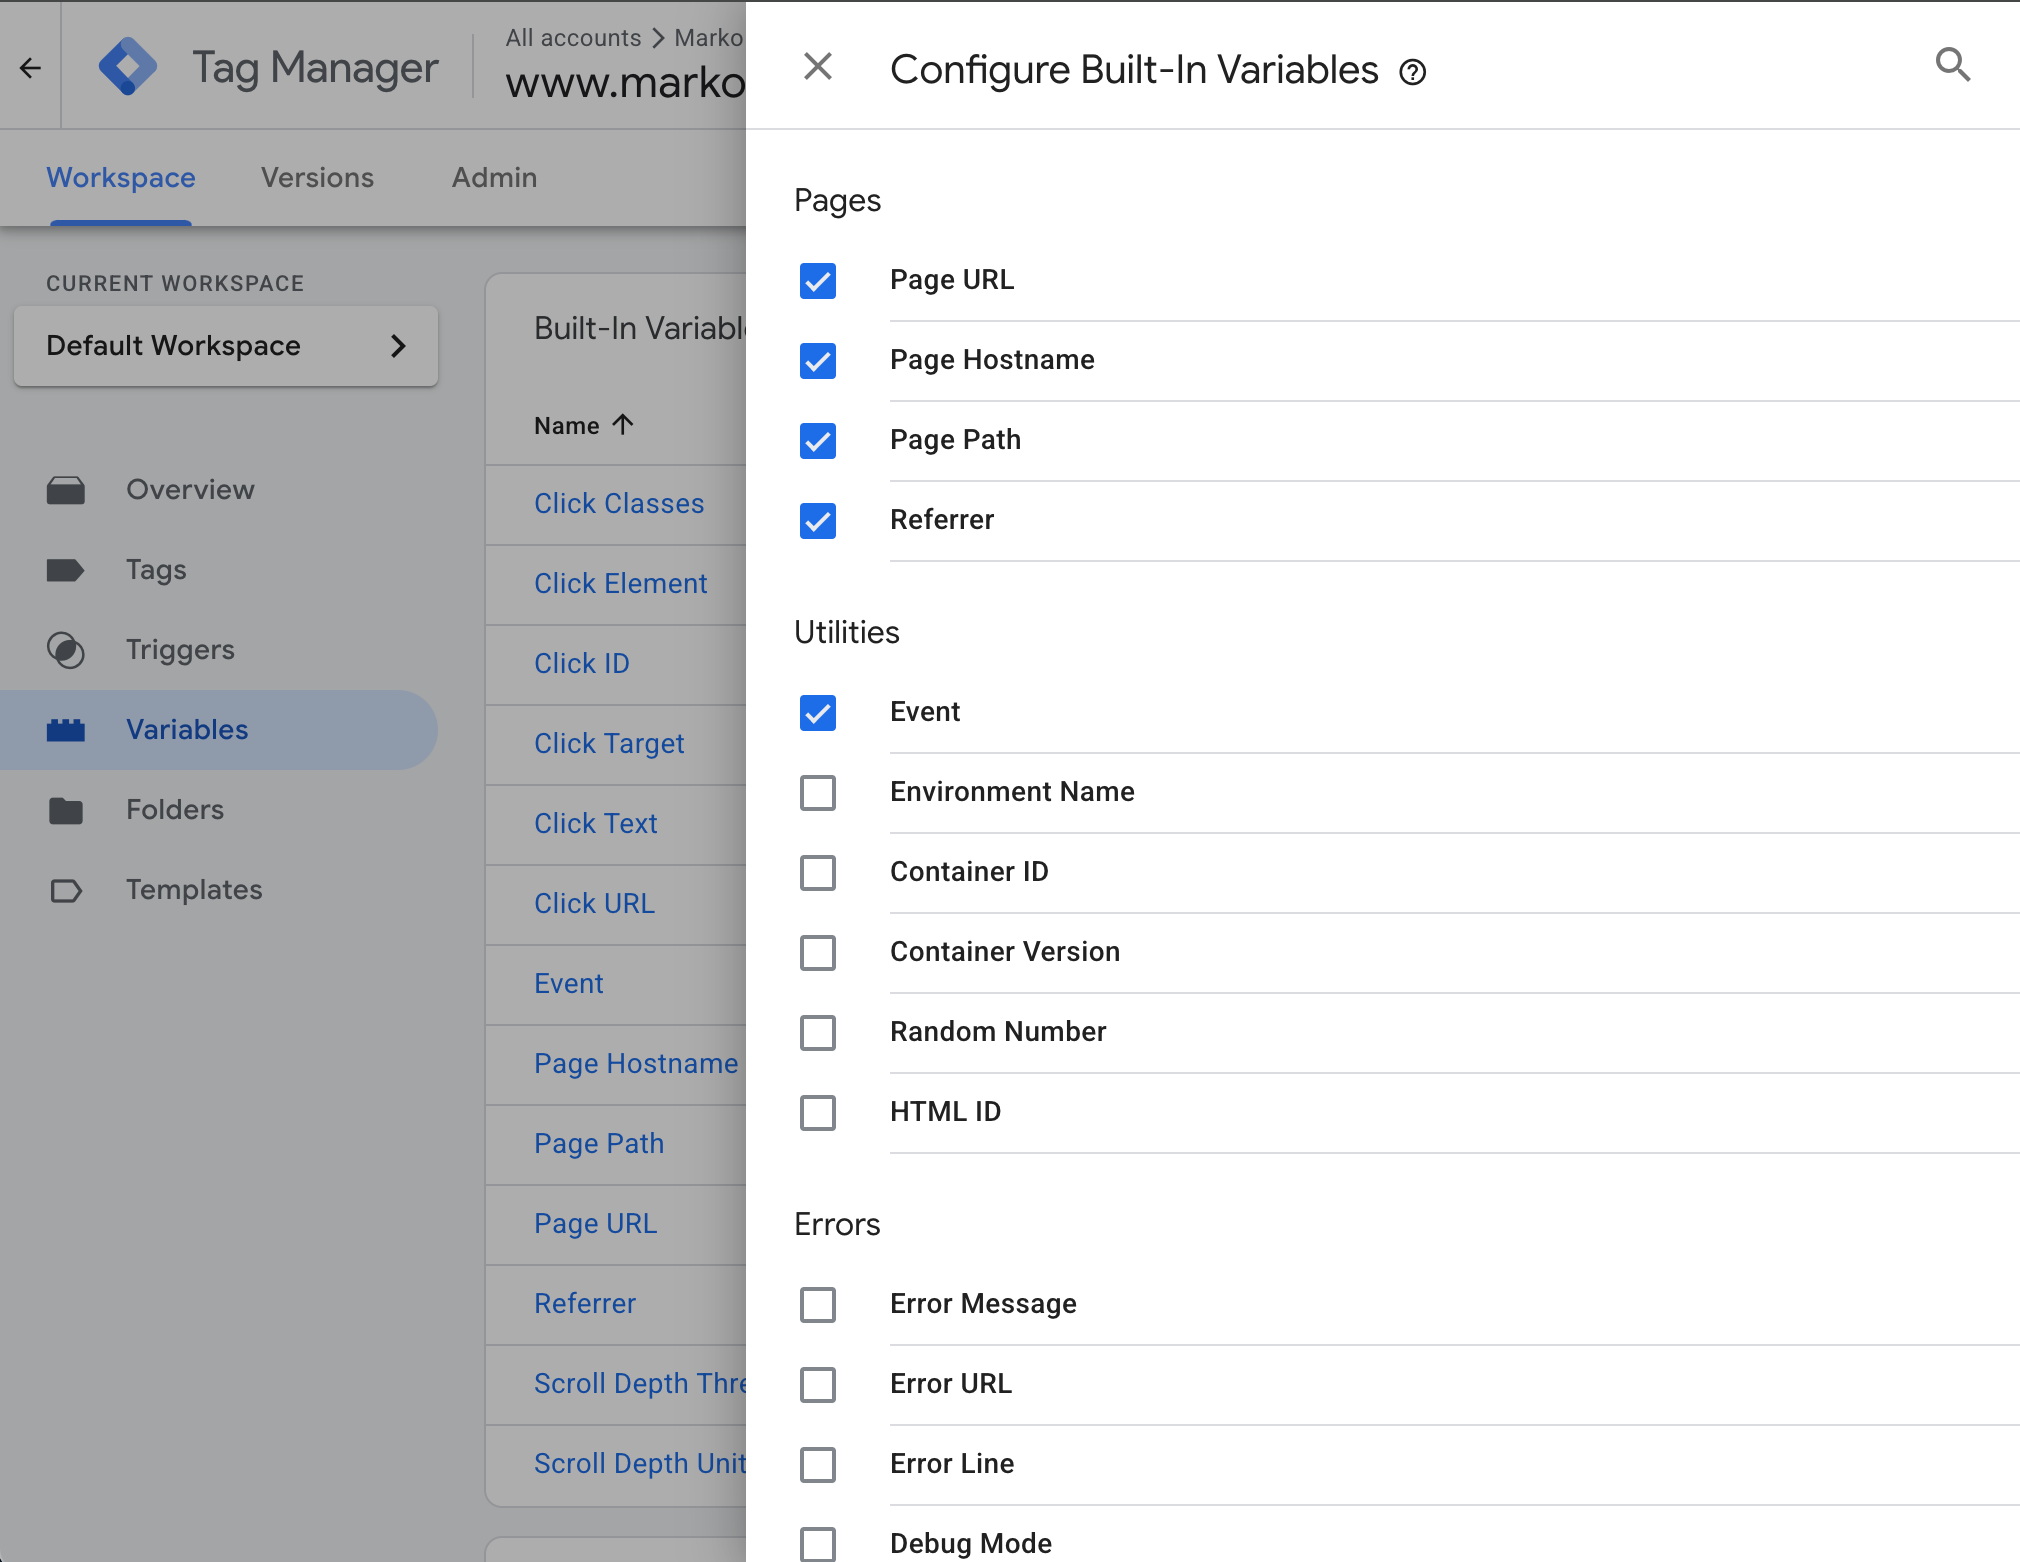Click the help question mark icon

pyautogui.click(x=1412, y=73)
